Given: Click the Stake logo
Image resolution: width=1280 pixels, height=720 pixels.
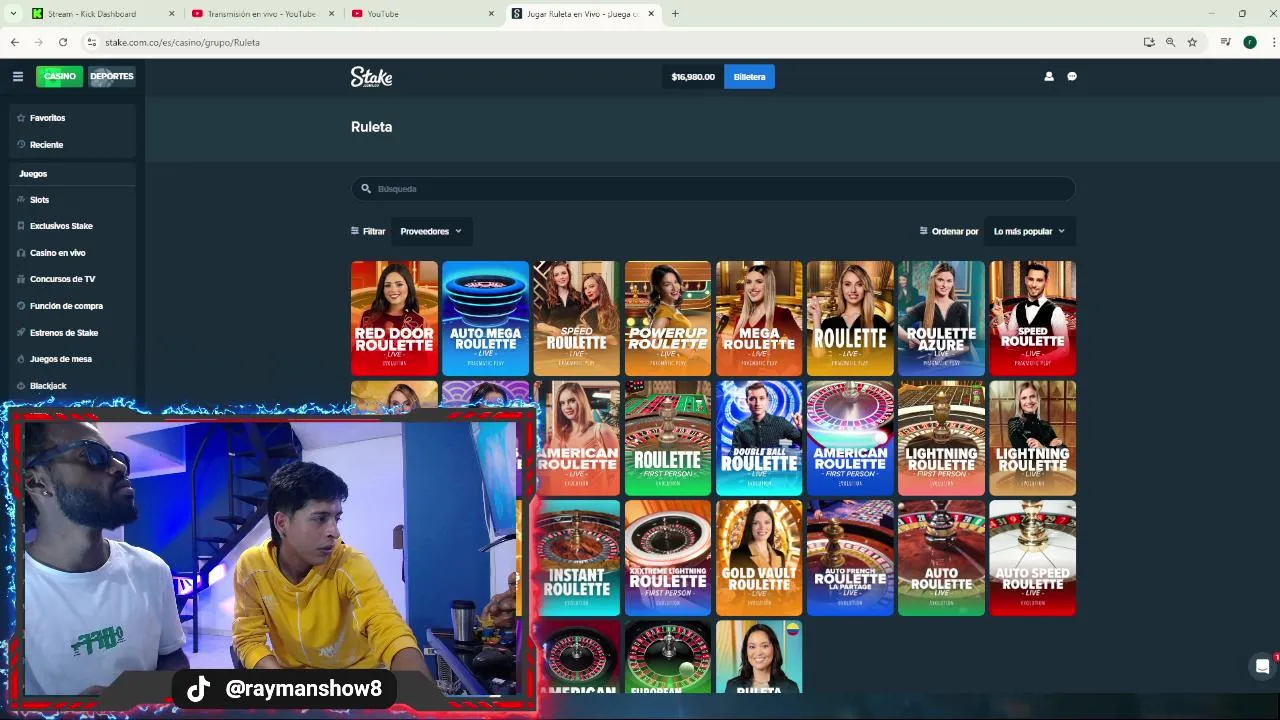Looking at the screenshot, I should [371, 77].
